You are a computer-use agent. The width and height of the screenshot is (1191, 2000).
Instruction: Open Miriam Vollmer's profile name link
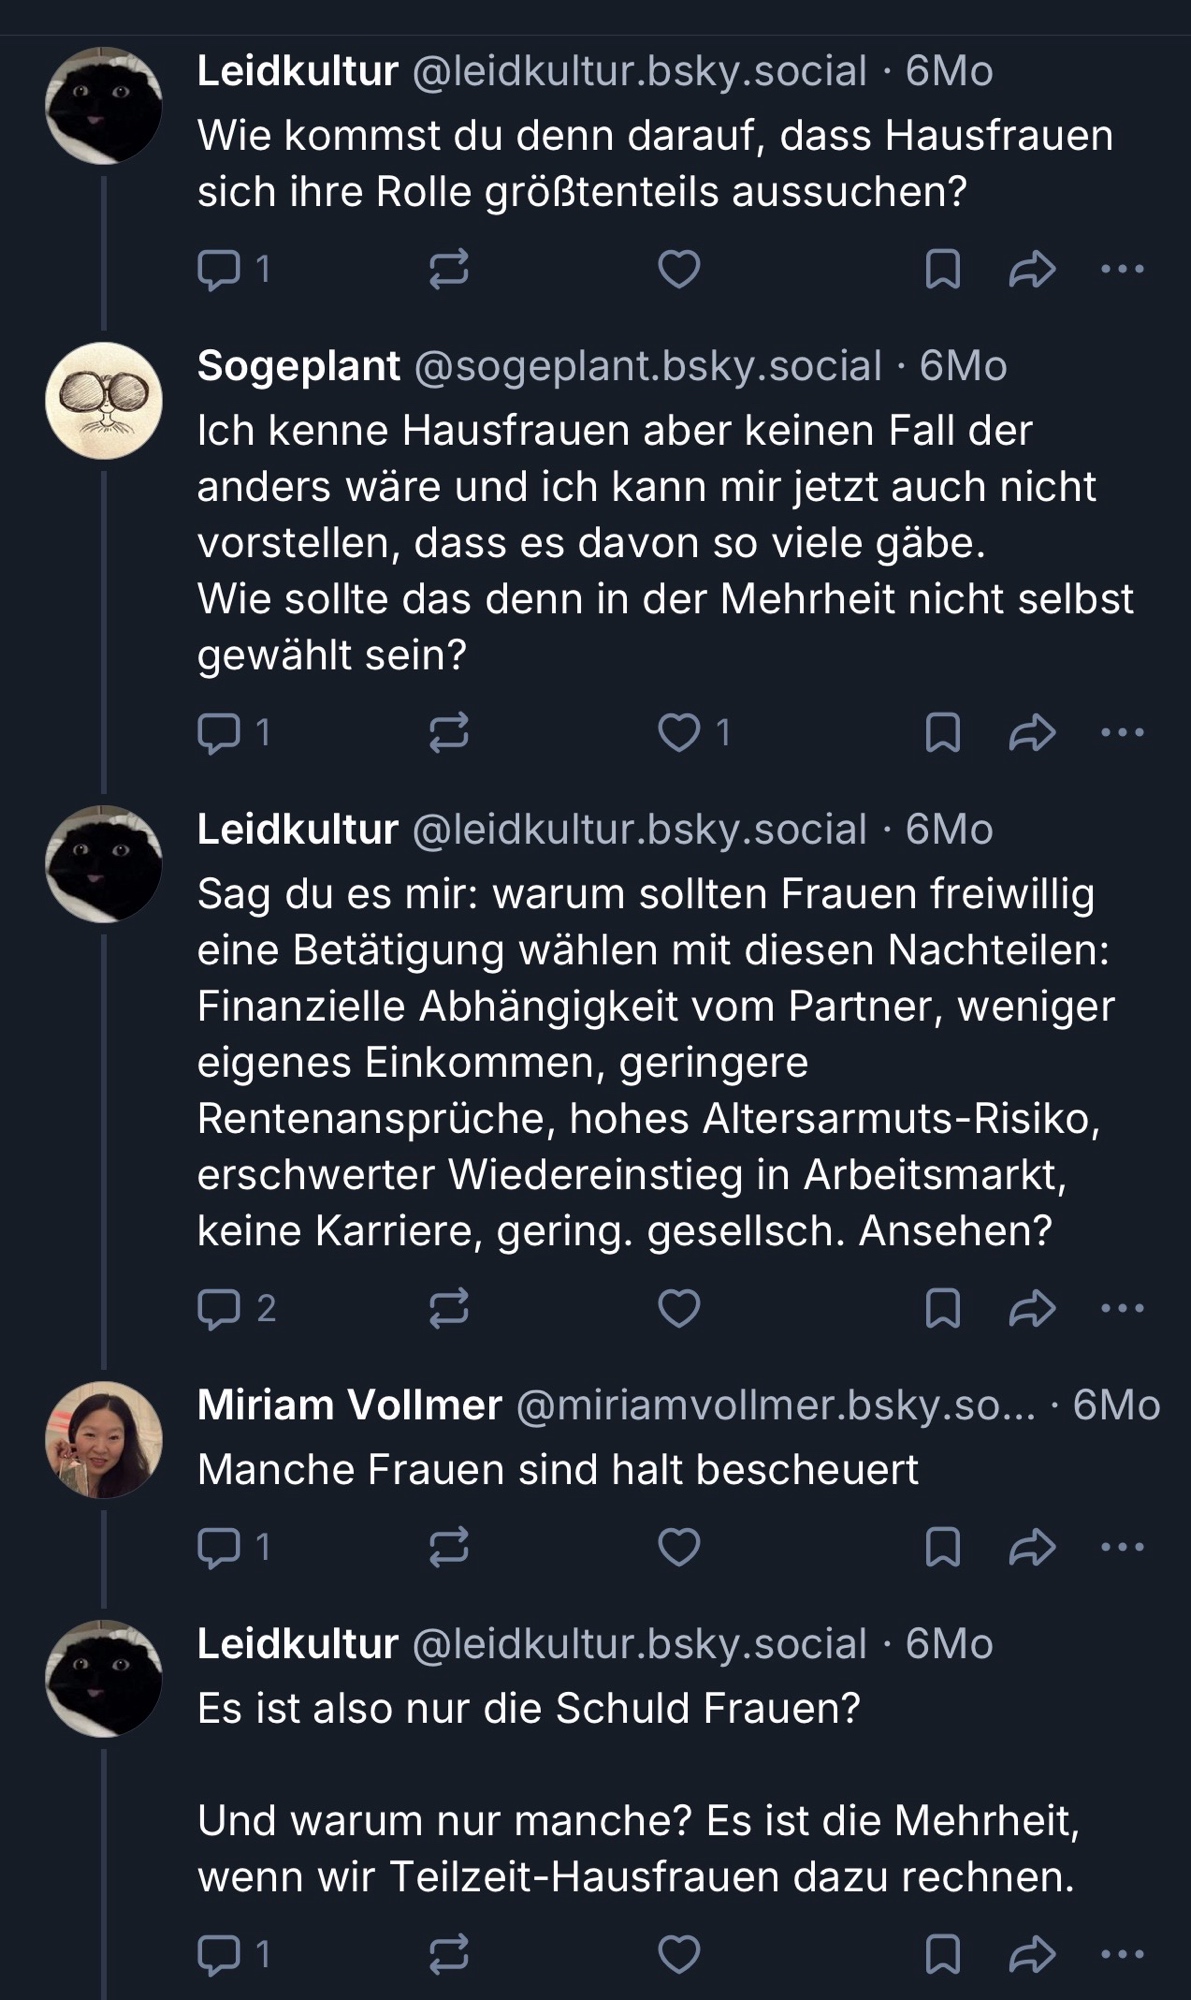(349, 1405)
